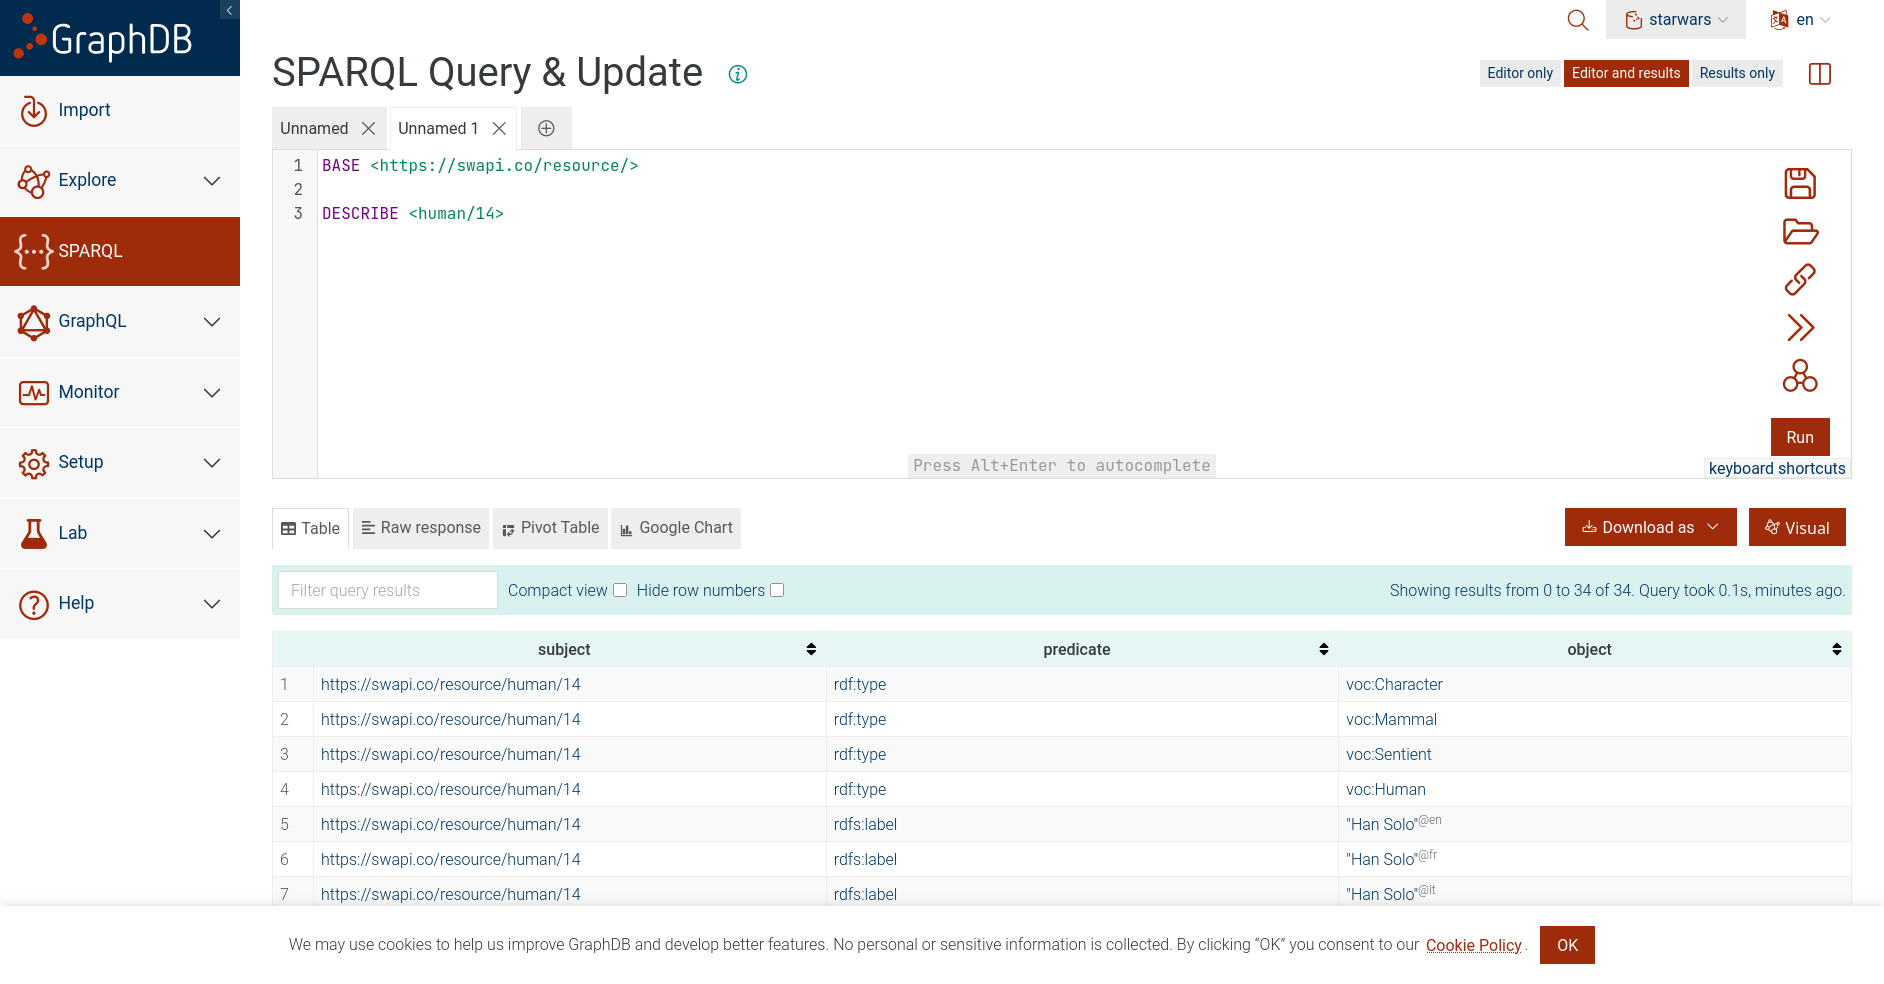This screenshot has width=1884, height=984.
Task: Select the Unnamed query tab
Action: pos(314,128)
